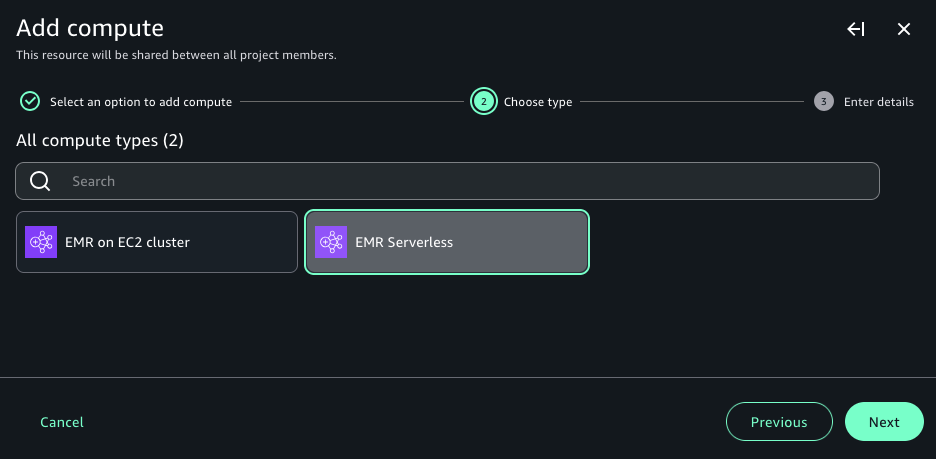Click the step 2 number circle
936x459 pixels.
[483, 101]
